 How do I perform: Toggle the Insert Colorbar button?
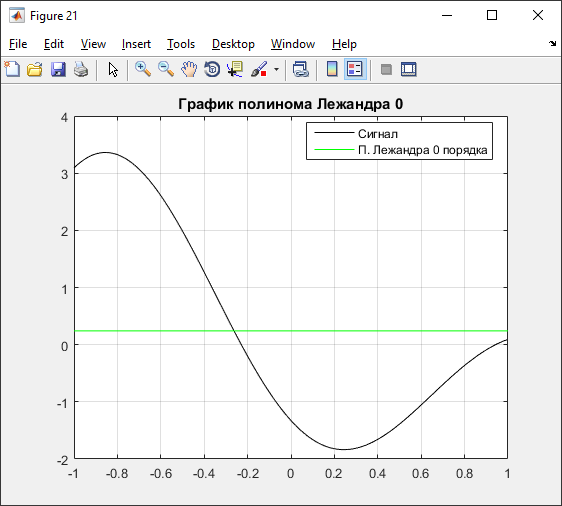[x=332, y=69]
